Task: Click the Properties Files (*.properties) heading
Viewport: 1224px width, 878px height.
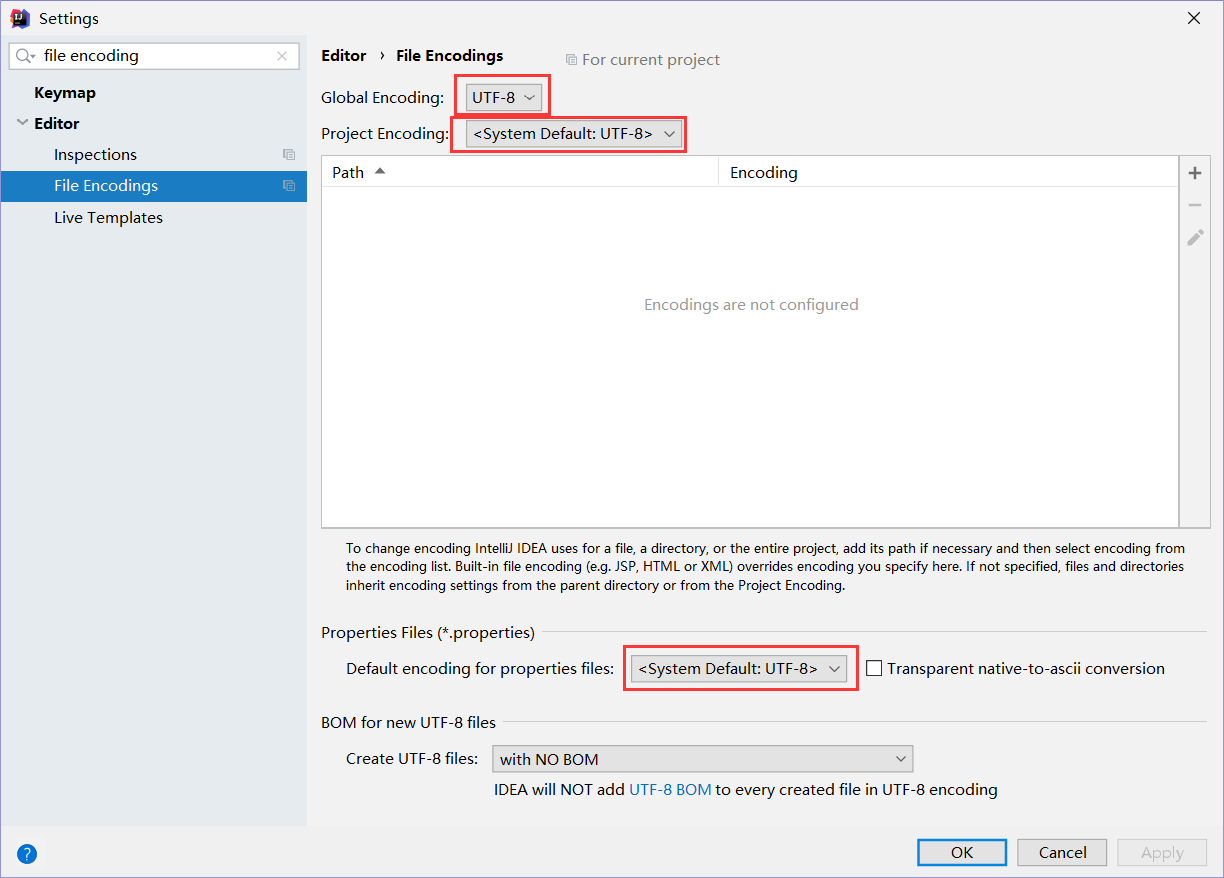Action: (x=428, y=633)
